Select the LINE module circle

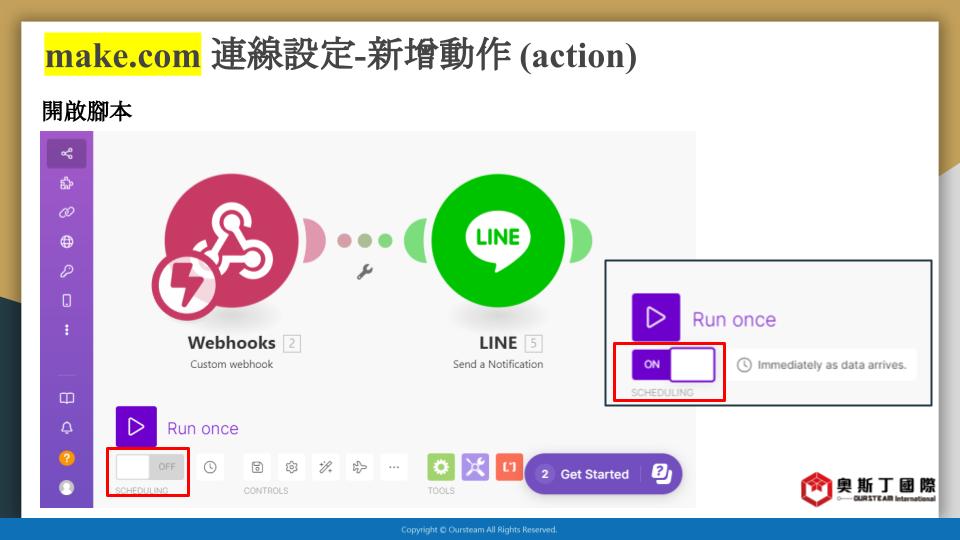[498, 241]
